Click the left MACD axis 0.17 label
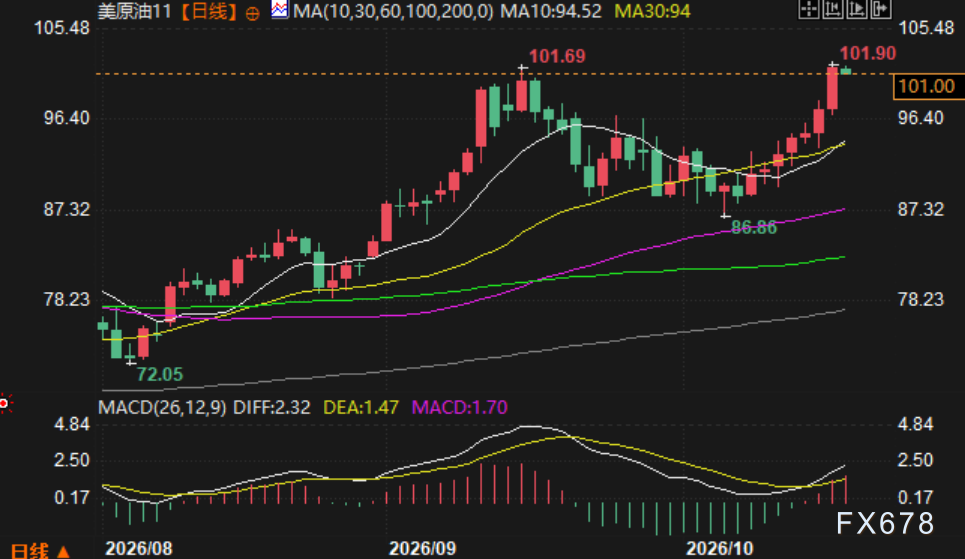 pyautogui.click(x=72, y=497)
